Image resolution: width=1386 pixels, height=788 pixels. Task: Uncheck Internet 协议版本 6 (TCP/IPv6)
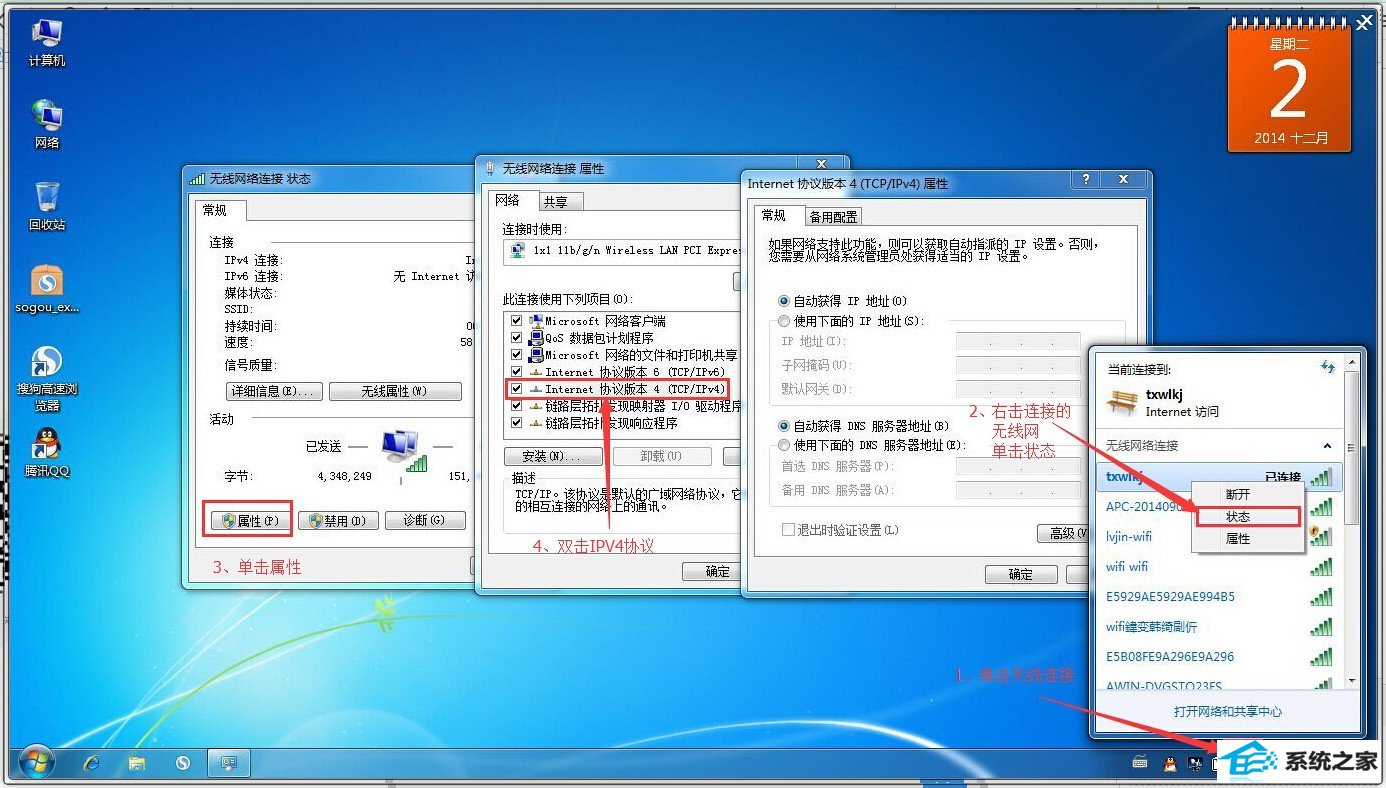(517, 372)
